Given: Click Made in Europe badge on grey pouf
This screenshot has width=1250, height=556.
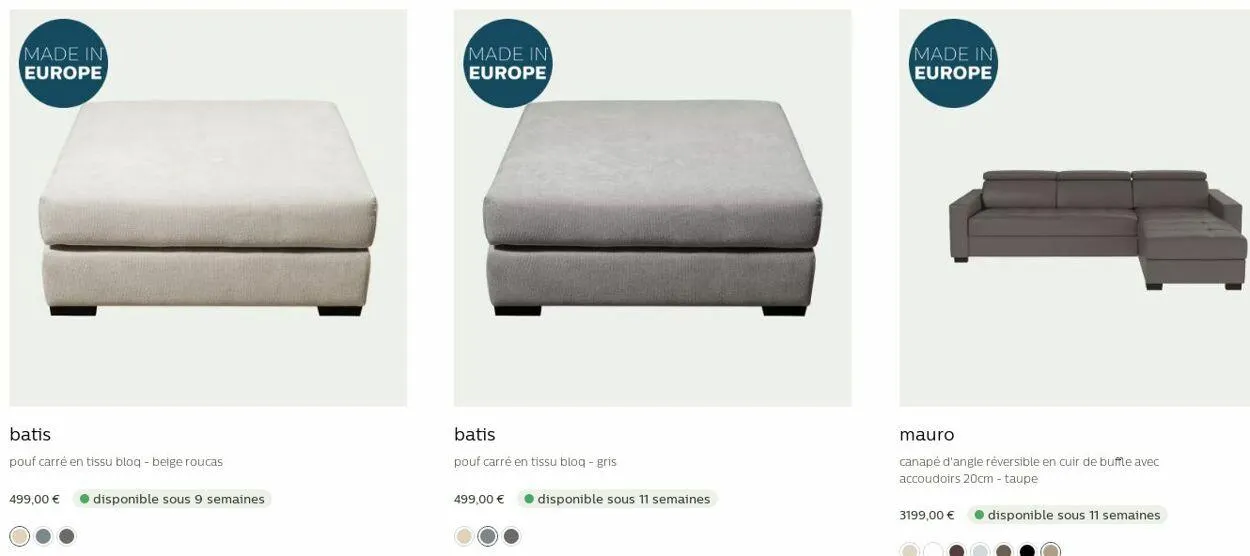Looking at the screenshot, I should (x=508, y=63).
